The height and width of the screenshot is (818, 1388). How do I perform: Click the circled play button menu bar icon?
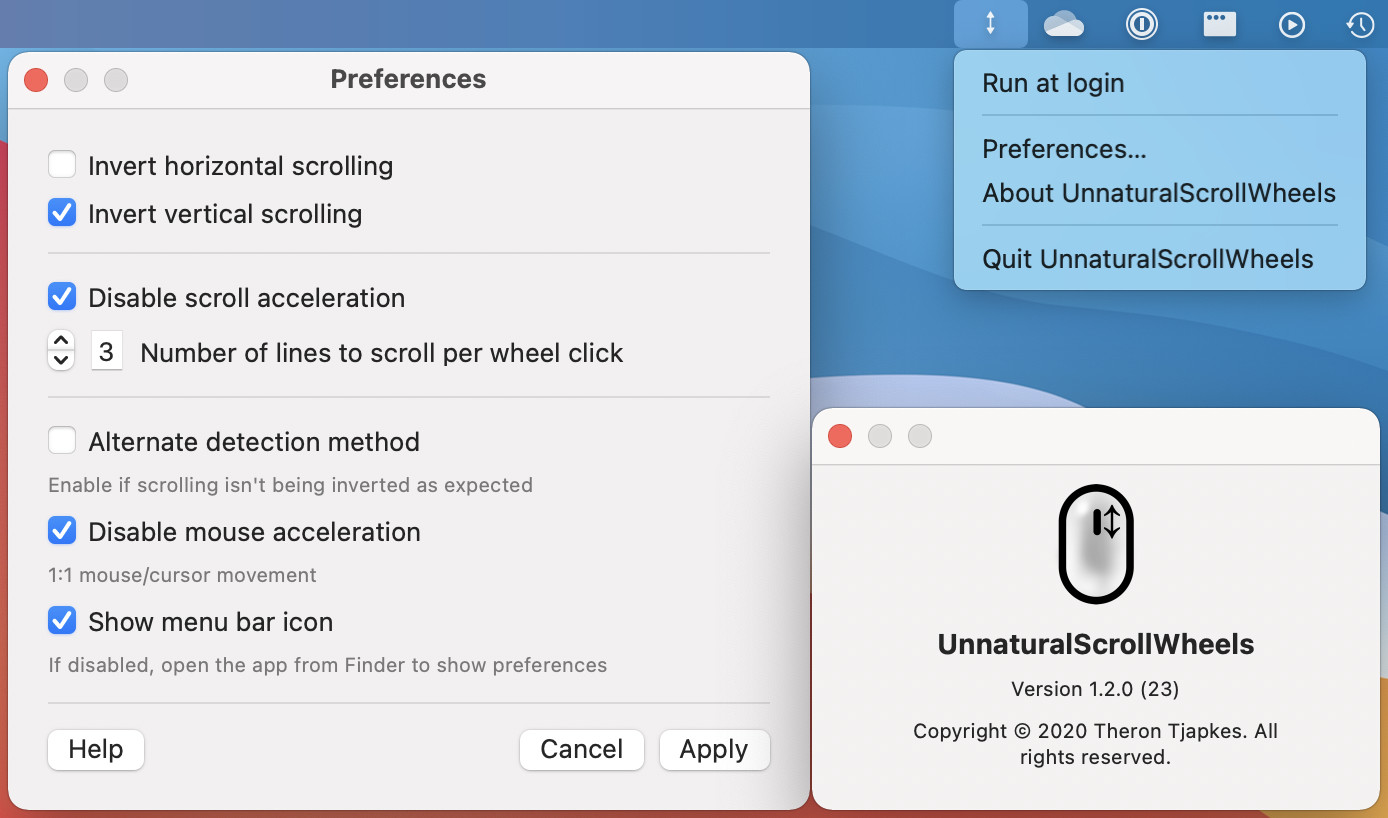click(x=1292, y=25)
